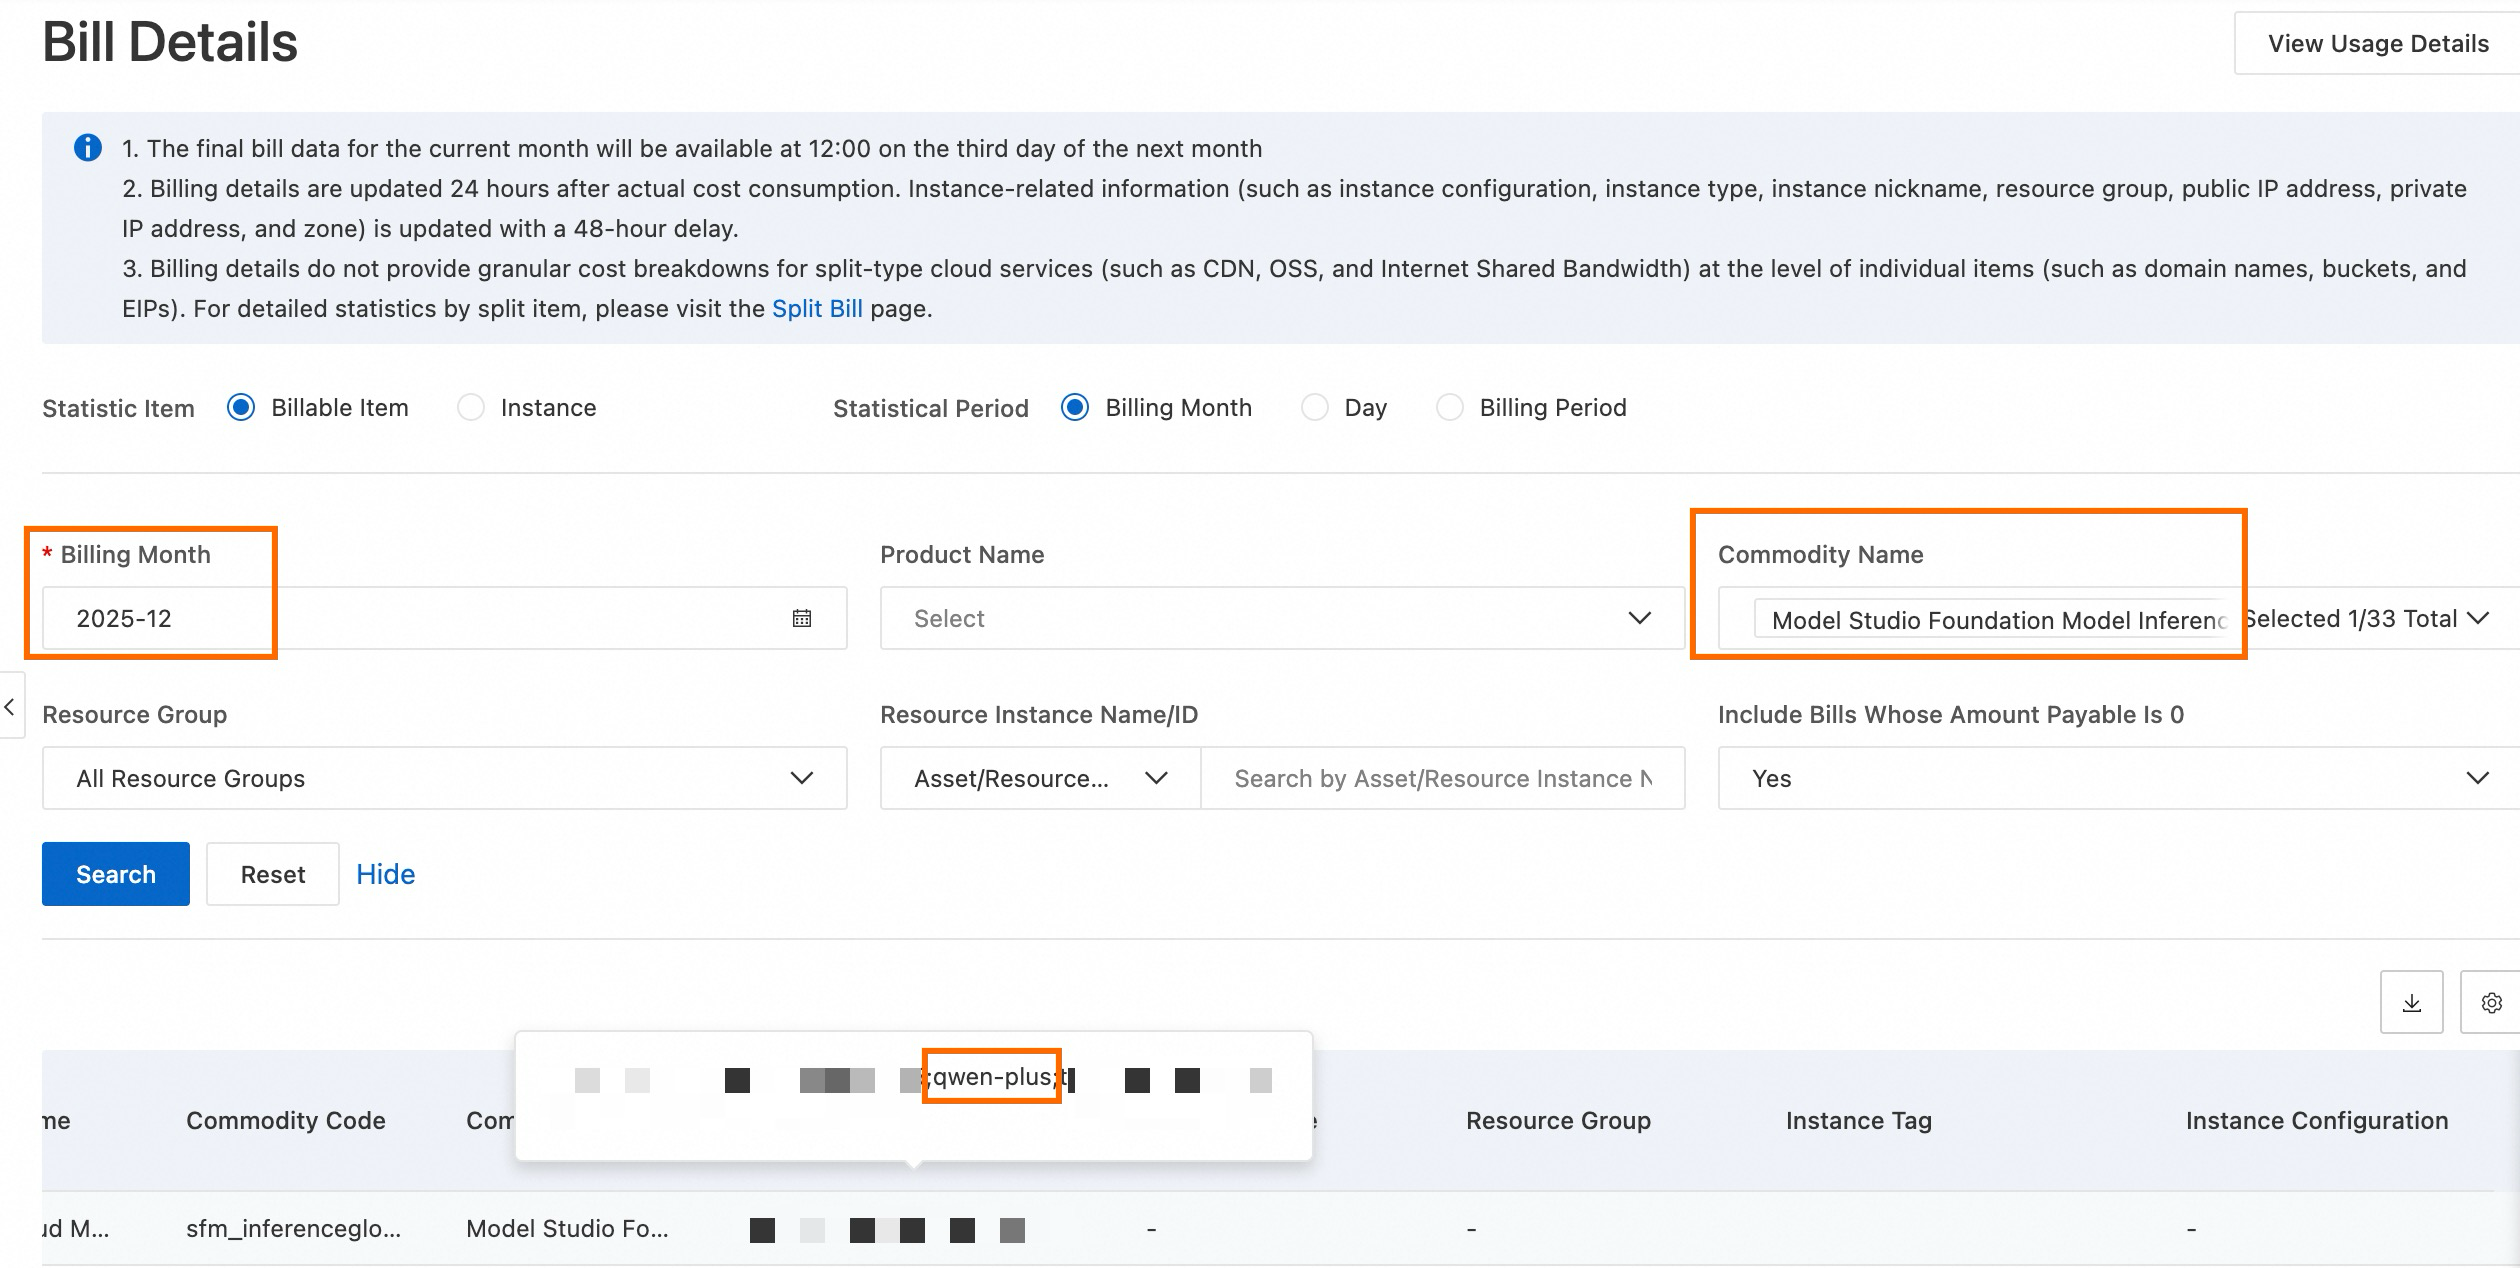Click the Search by Asset/Resource Instance input field

[1441, 778]
